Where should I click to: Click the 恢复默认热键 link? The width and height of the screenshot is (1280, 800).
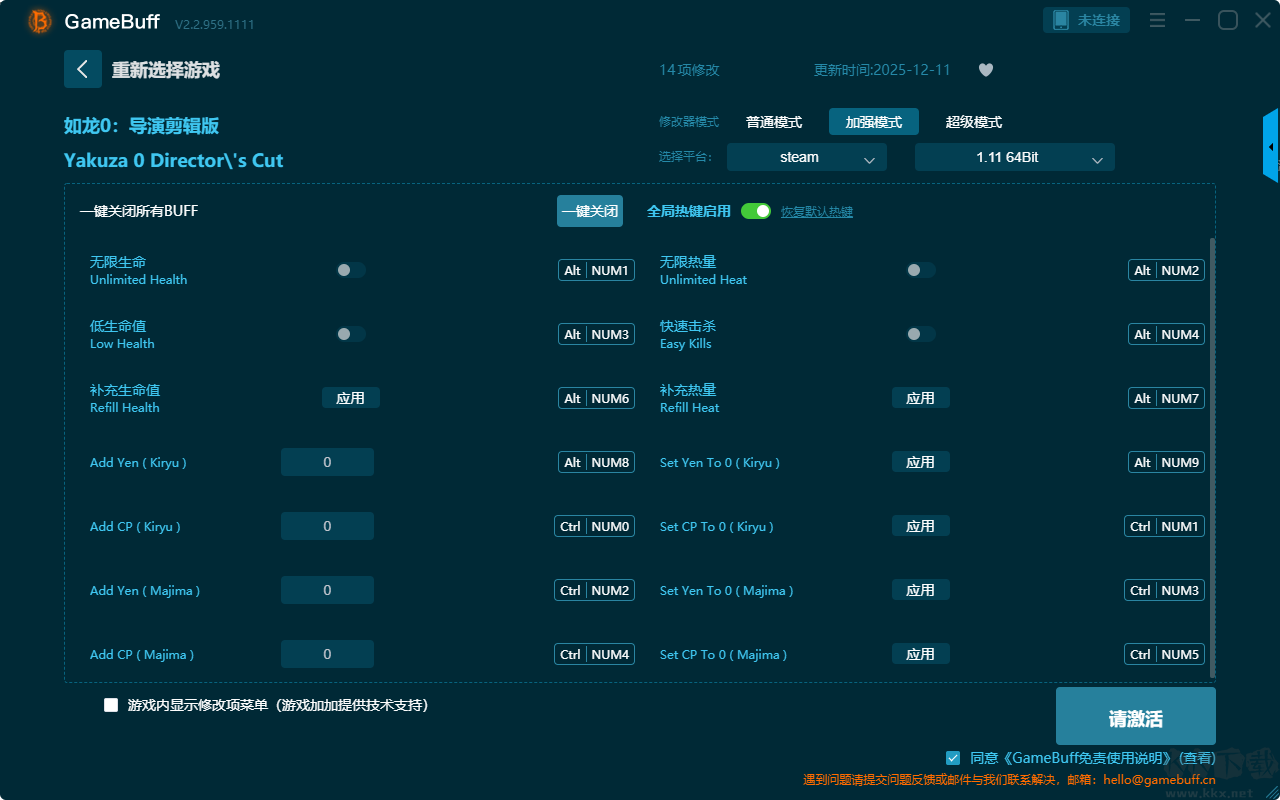(x=816, y=212)
